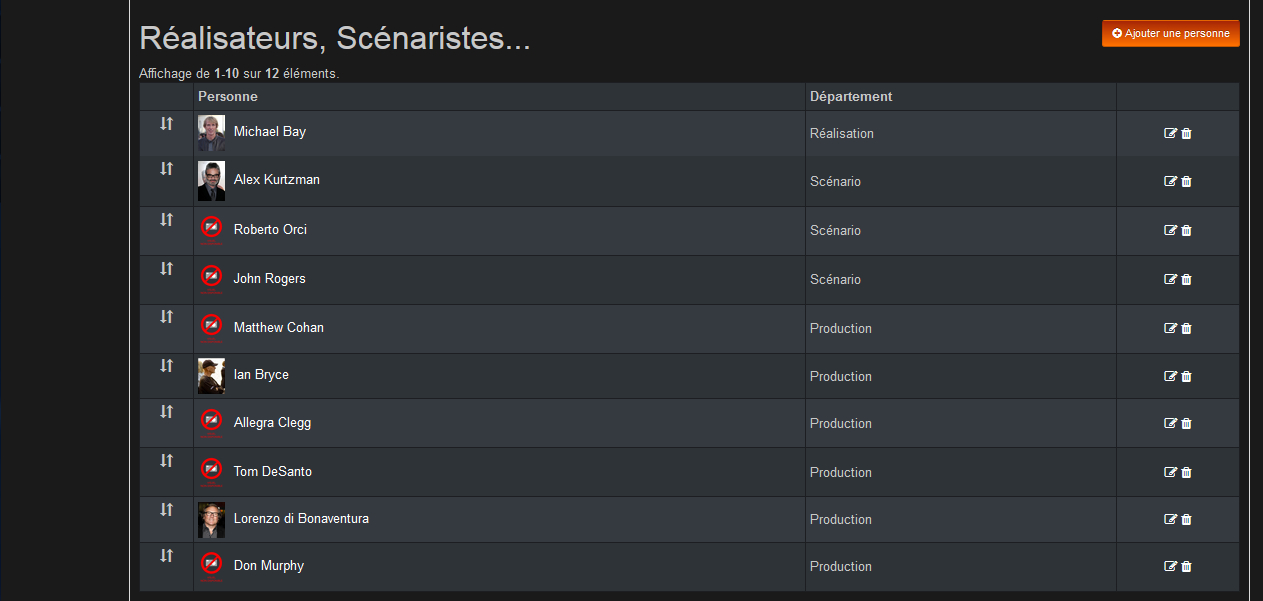Click Ian Bryce's portrait thumbnail
Viewport: 1263px width, 601px height.
coord(211,376)
